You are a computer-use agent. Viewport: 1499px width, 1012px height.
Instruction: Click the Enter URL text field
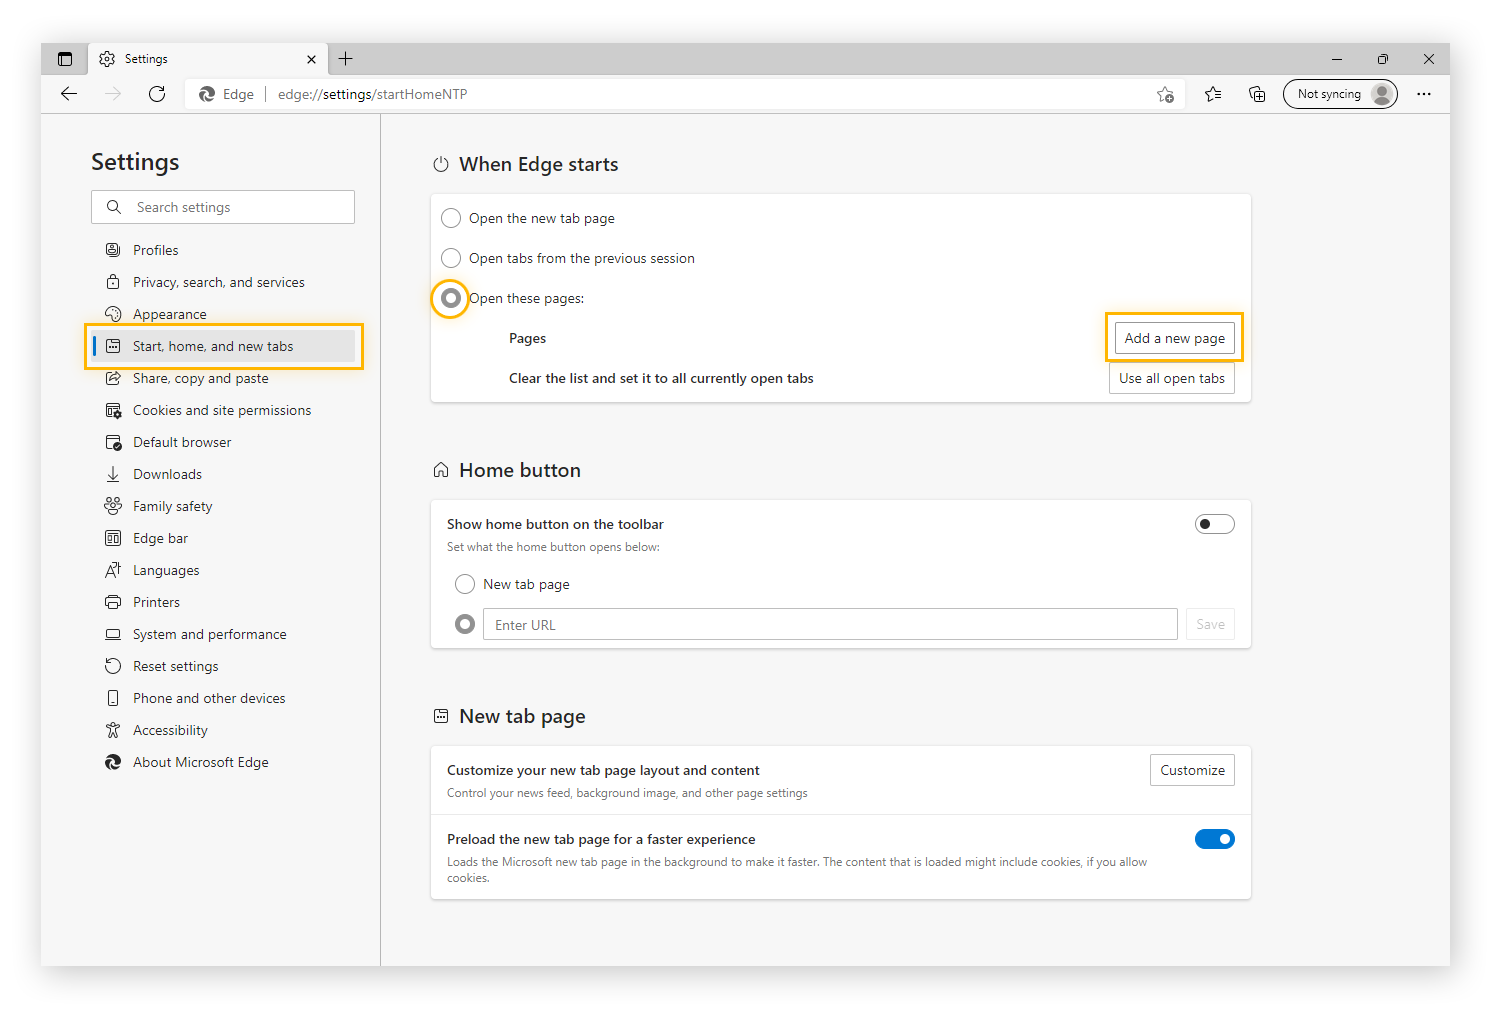click(x=830, y=624)
